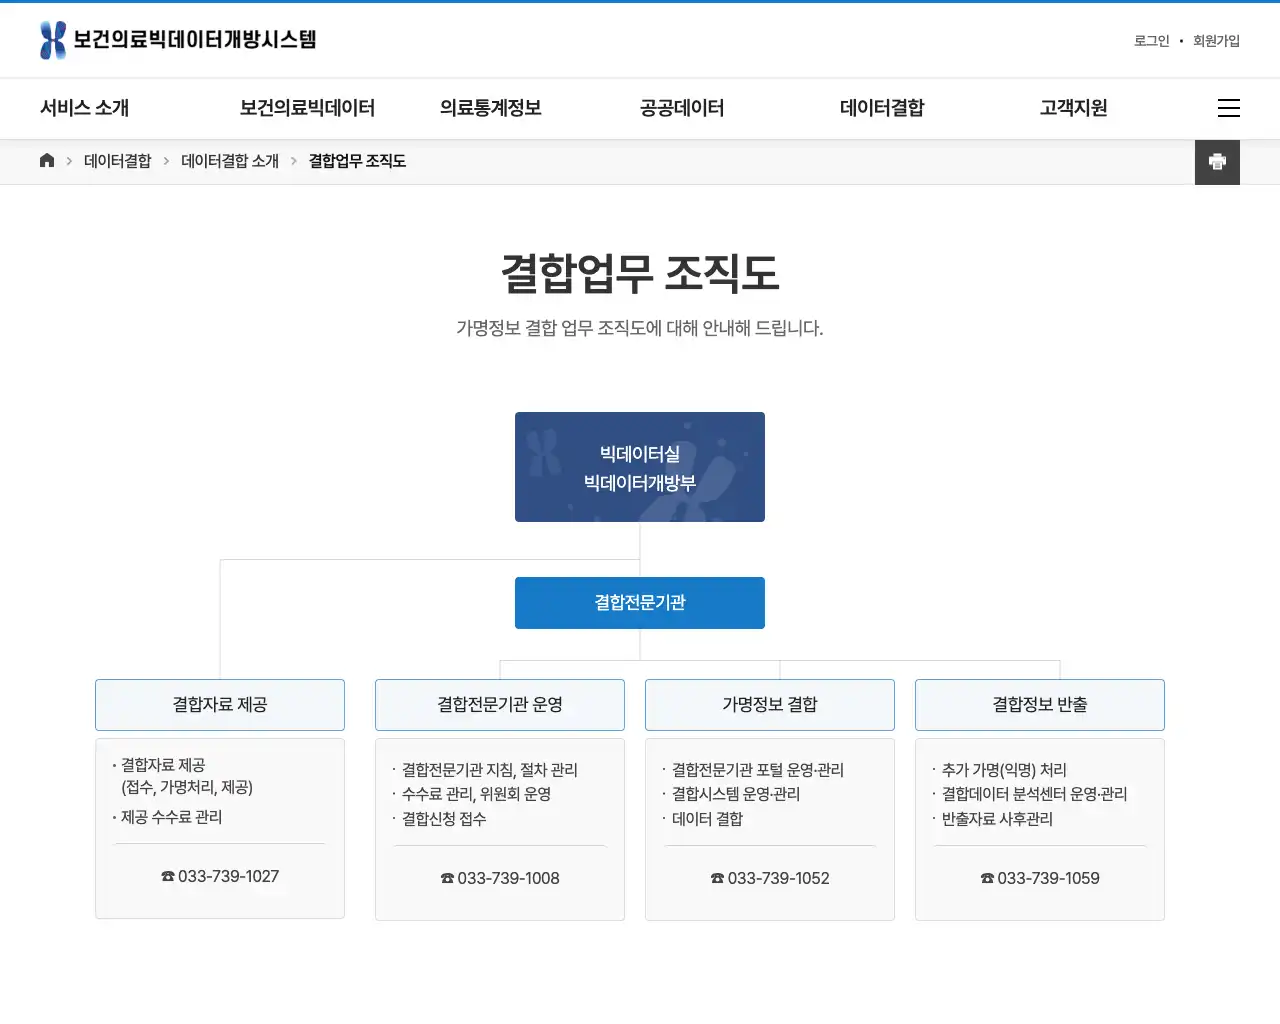The image size is (1280, 1024).
Task: Click the print page icon
Action: [1217, 162]
